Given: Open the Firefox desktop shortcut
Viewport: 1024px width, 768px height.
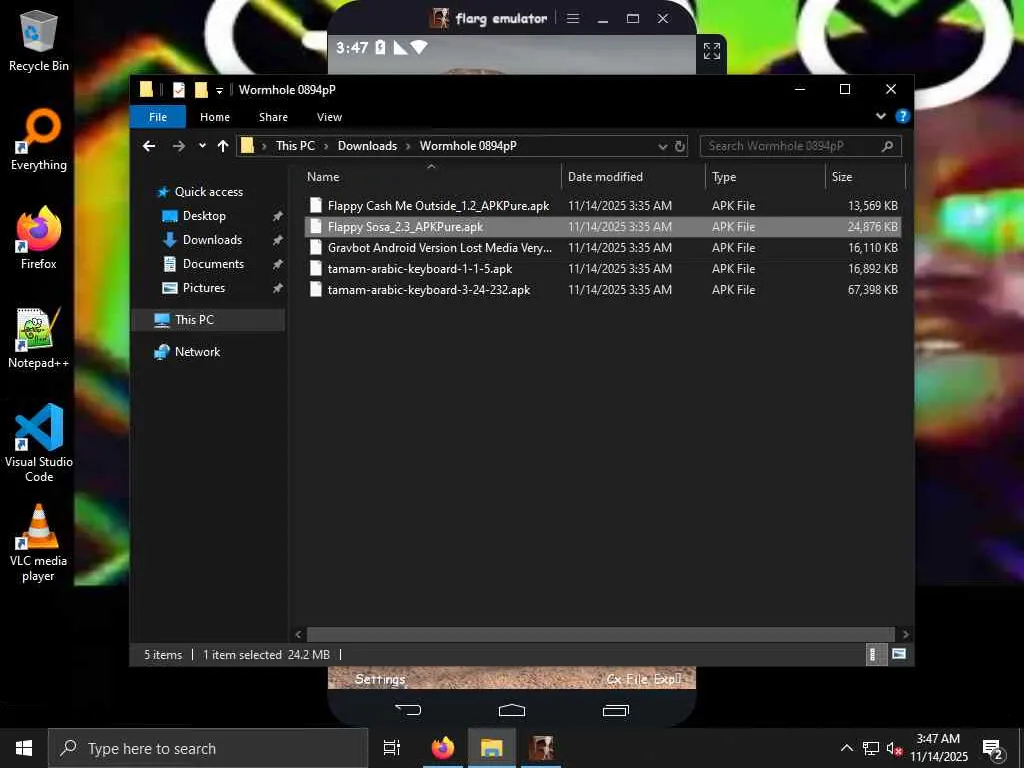Looking at the screenshot, I should click(39, 238).
